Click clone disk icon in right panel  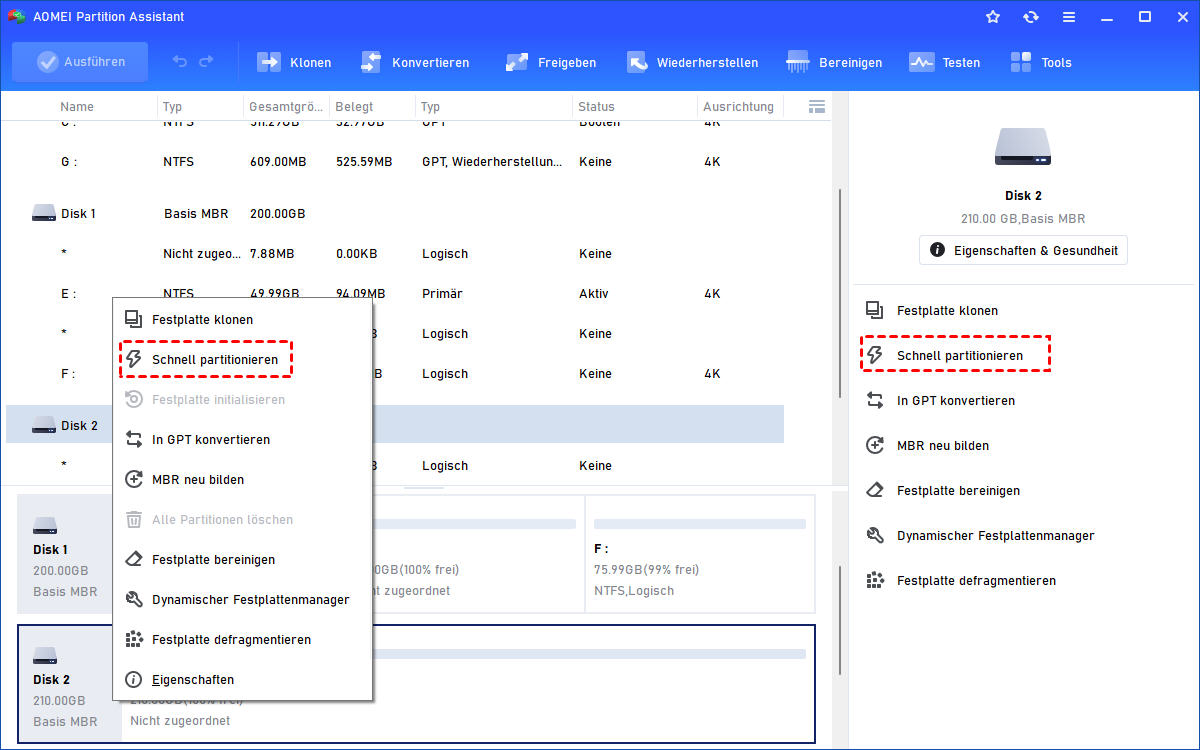point(875,310)
